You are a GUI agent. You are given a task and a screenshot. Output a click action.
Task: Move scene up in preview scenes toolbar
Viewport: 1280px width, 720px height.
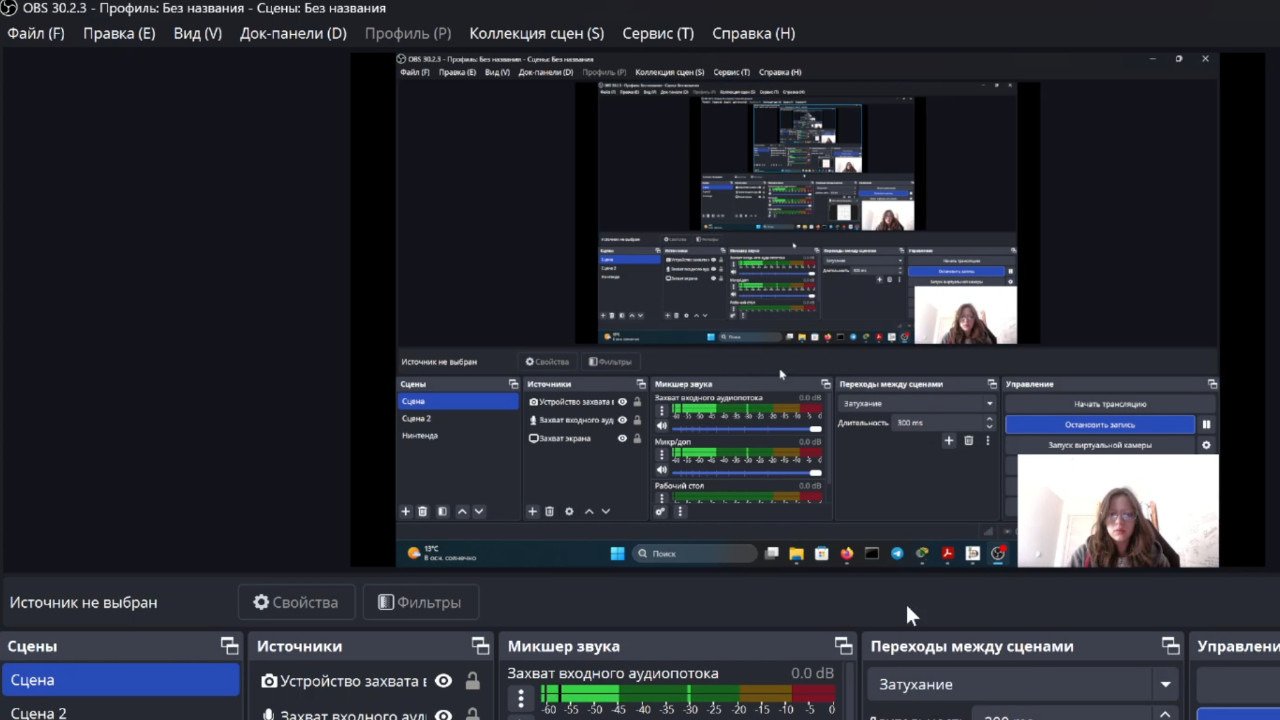pos(462,511)
